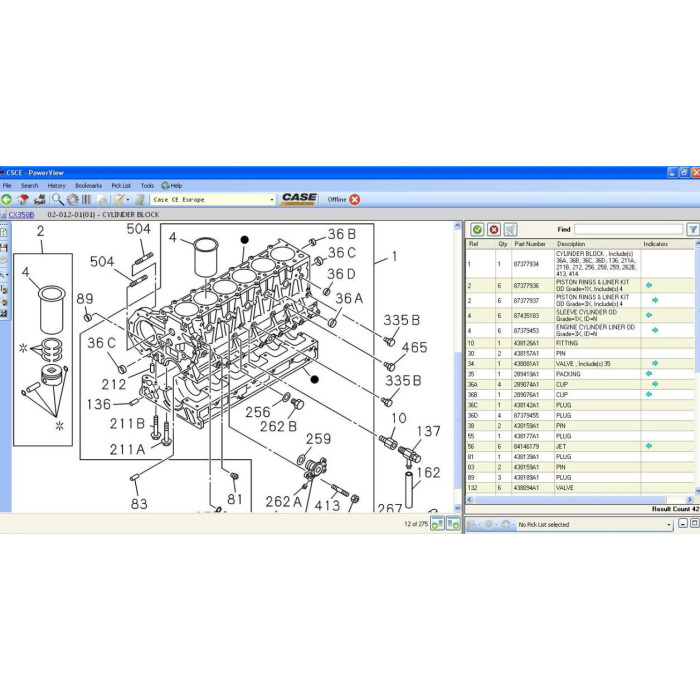This screenshot has height=700, width=700.
Task: Open the Case CE Europe catalog dropdown
Action: click(x=272, y=200)
